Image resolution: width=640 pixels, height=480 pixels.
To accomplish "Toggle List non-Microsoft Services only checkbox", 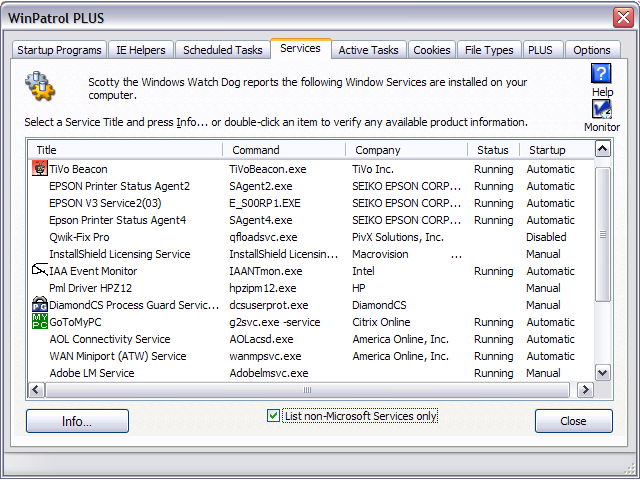I will [x=274, y=416].
